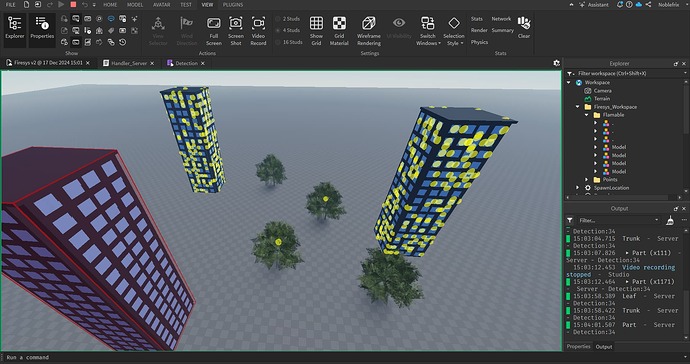The image size is (690, 364).
Task: Collapse the ribbon with the up arrow
Action: (572, 4)
